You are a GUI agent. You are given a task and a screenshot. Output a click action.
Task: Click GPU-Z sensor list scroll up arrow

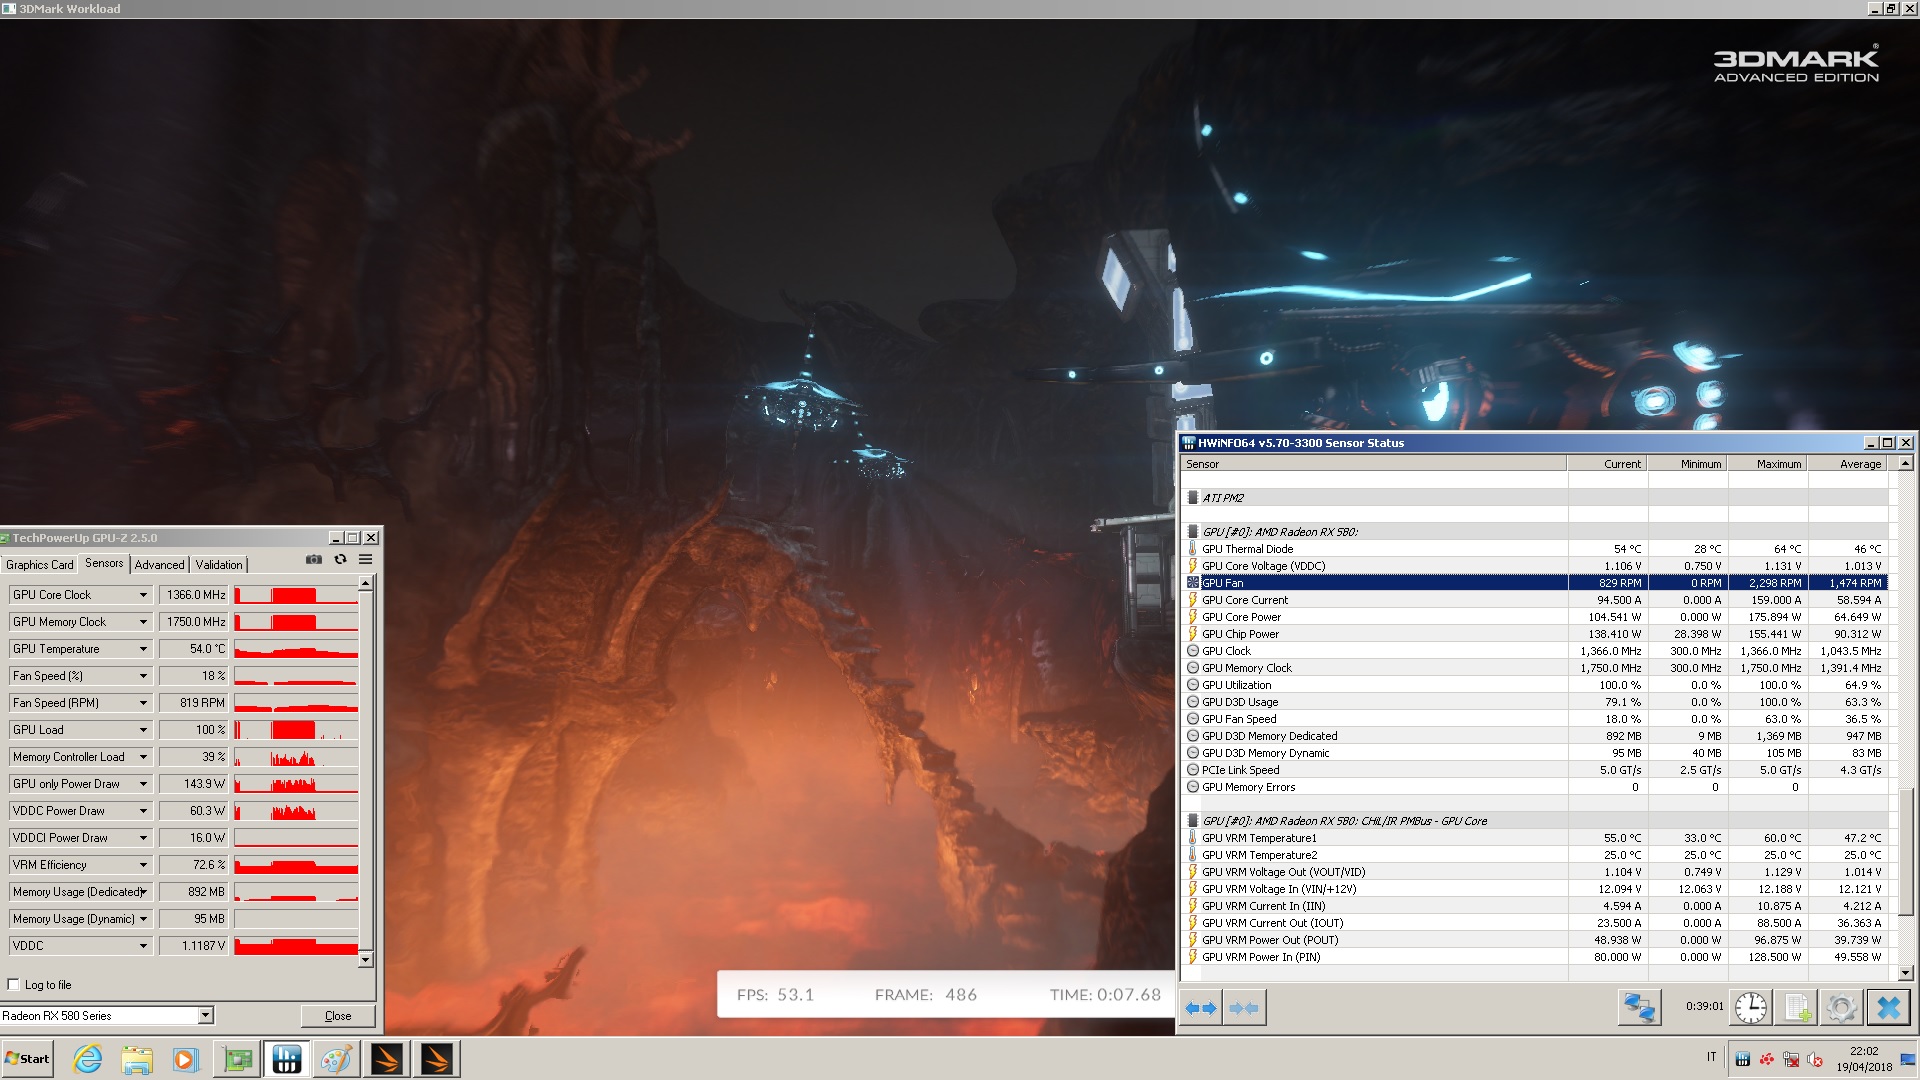point(366,583)
